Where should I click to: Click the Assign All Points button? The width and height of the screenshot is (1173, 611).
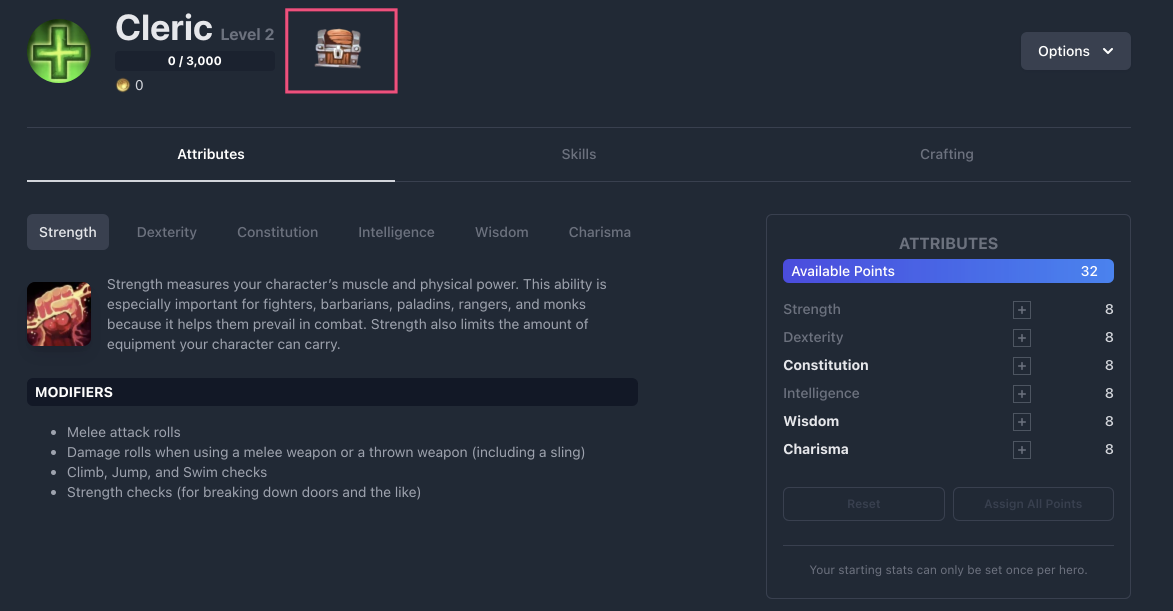[x=1033, y=504]
